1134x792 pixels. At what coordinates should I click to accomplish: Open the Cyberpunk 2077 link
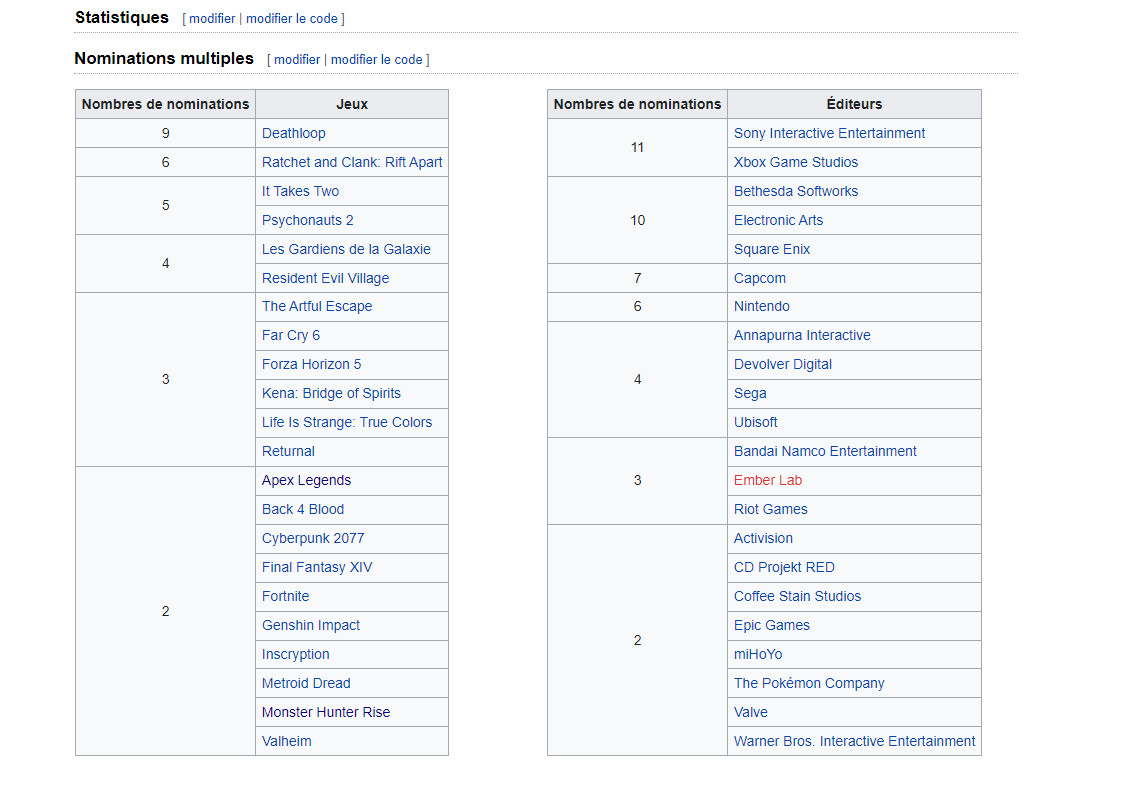click(313, 538)
